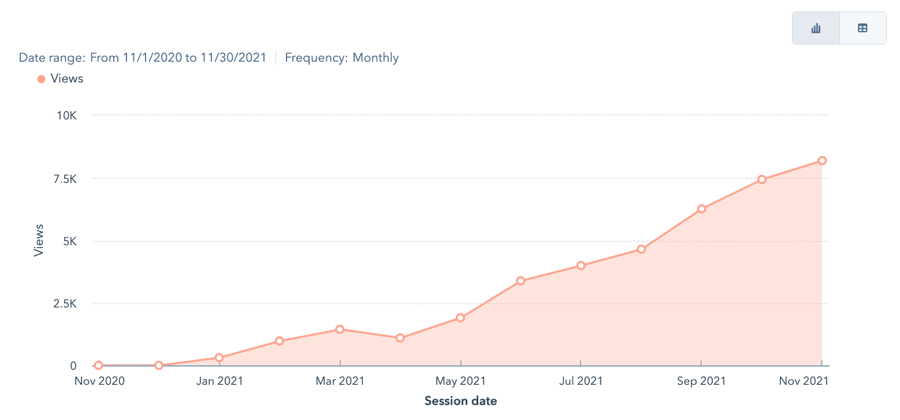Image resolution: width=900 pixels, height=420 pixels.
Task: Click the data point between Mar 2021 and May 2021
Action: point(400,338)
